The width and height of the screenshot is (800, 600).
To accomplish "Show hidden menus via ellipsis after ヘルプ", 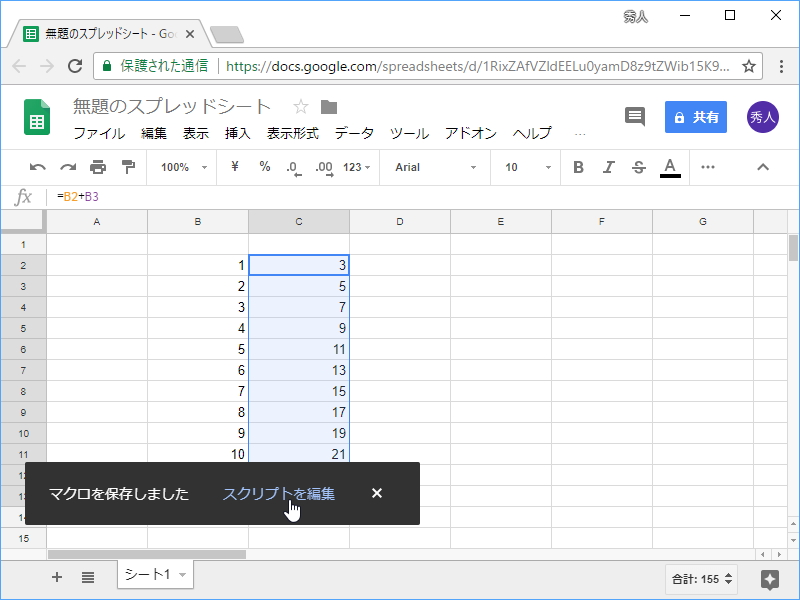I will pos(580,135).
